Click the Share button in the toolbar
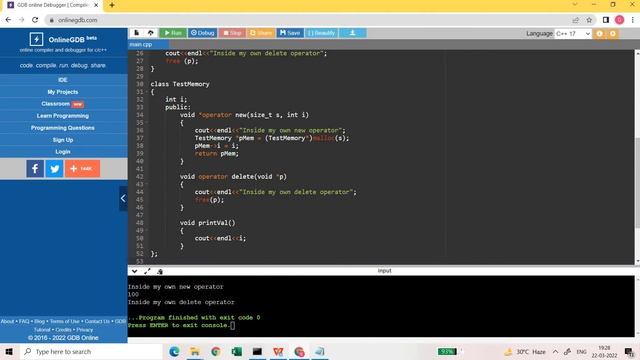Screen dimensions: 640x360 tap(261, 33)
